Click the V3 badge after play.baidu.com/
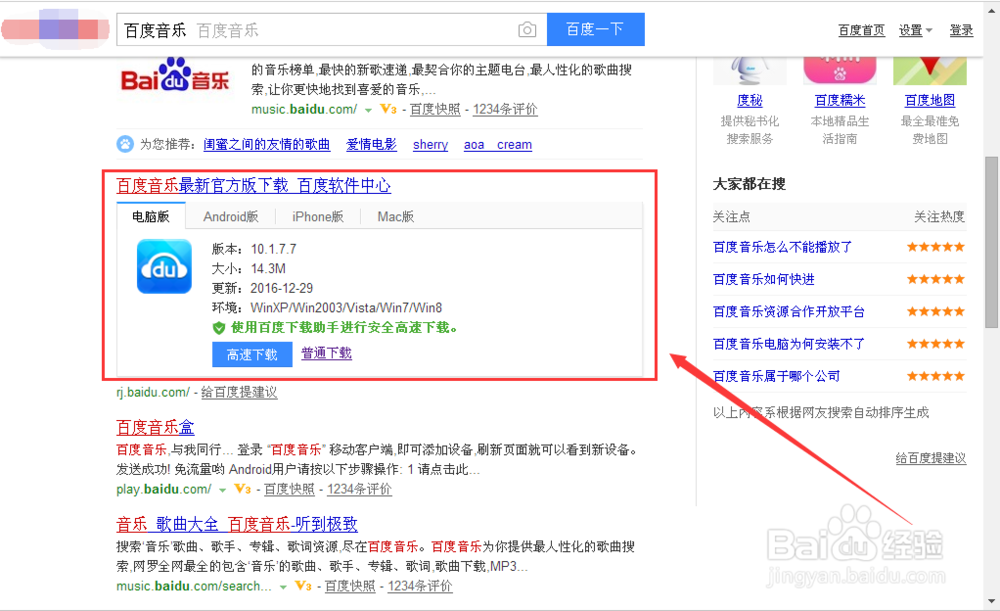This screenshot has height=611, width=1000. click(242, 489)
